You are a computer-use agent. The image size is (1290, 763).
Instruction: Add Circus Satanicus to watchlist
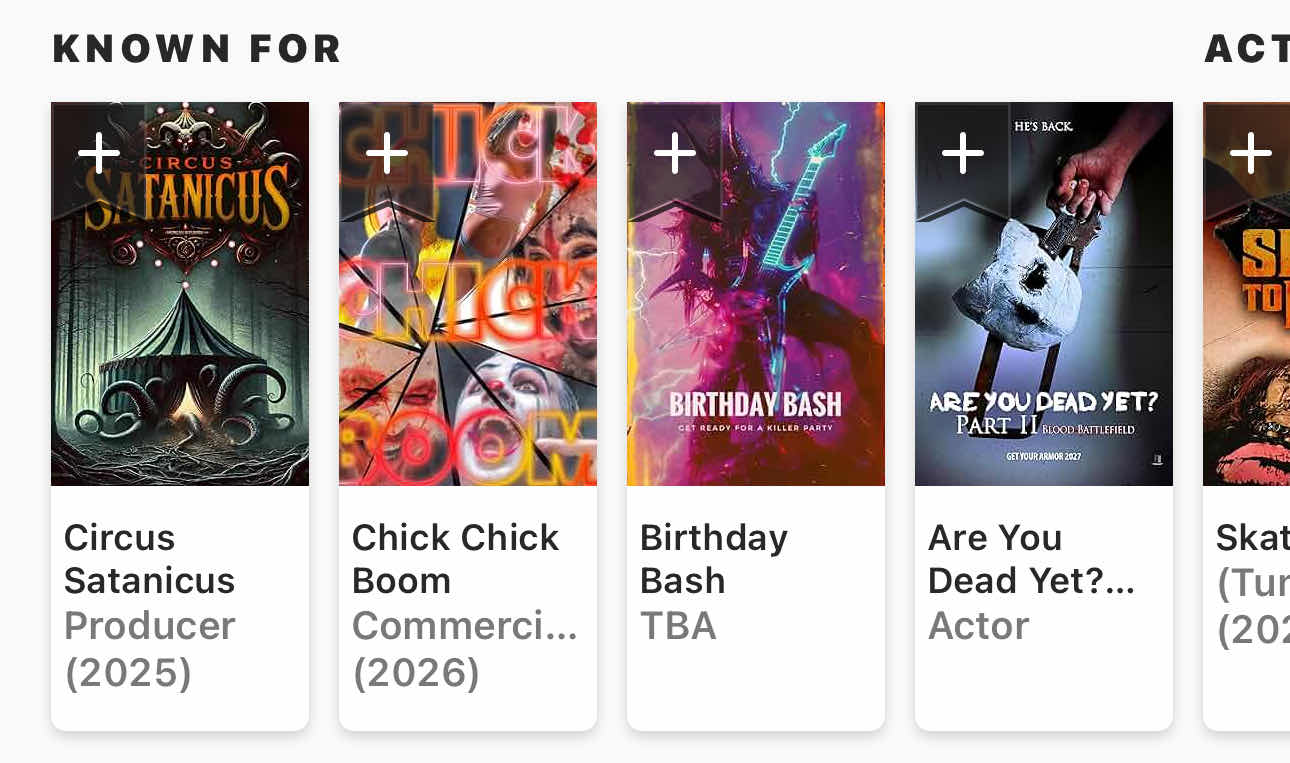(99, 154)
